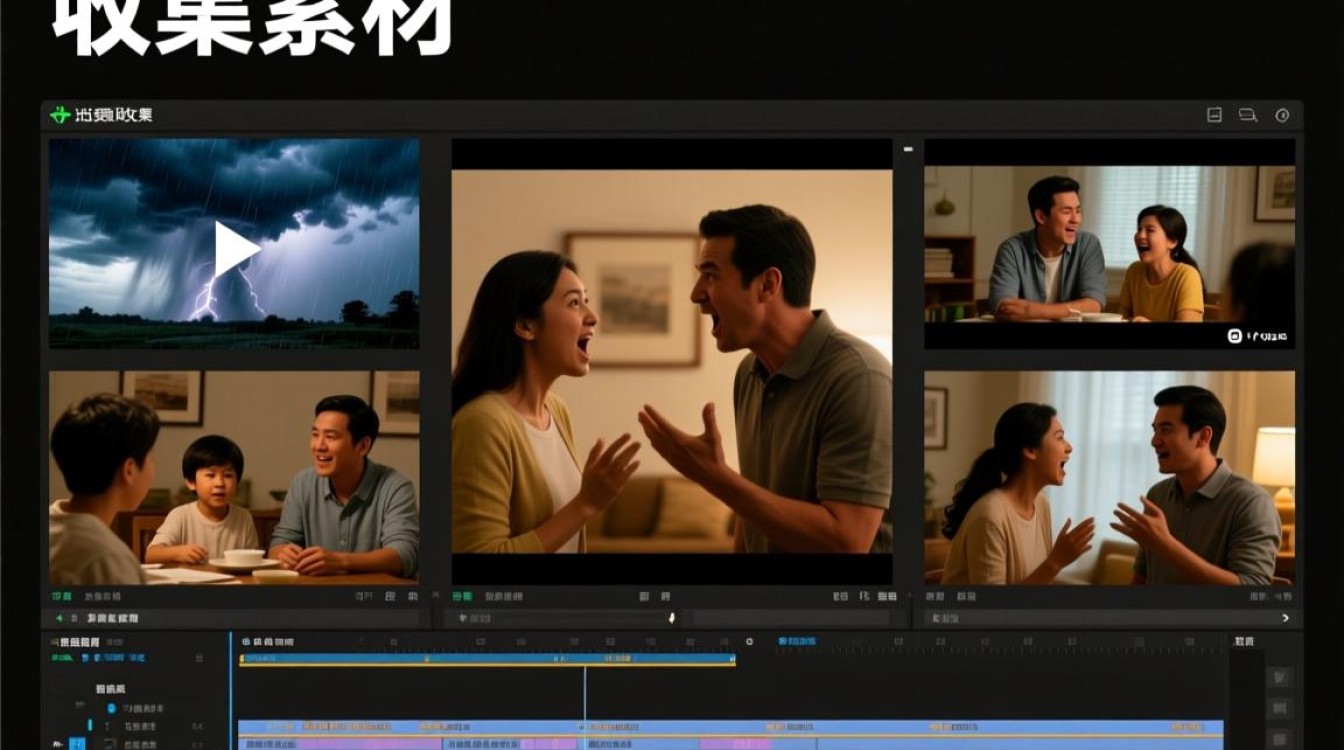Click the first square icon at the editor's top right
Viewport: 1344px width, 750px height.
[1214, 115]
